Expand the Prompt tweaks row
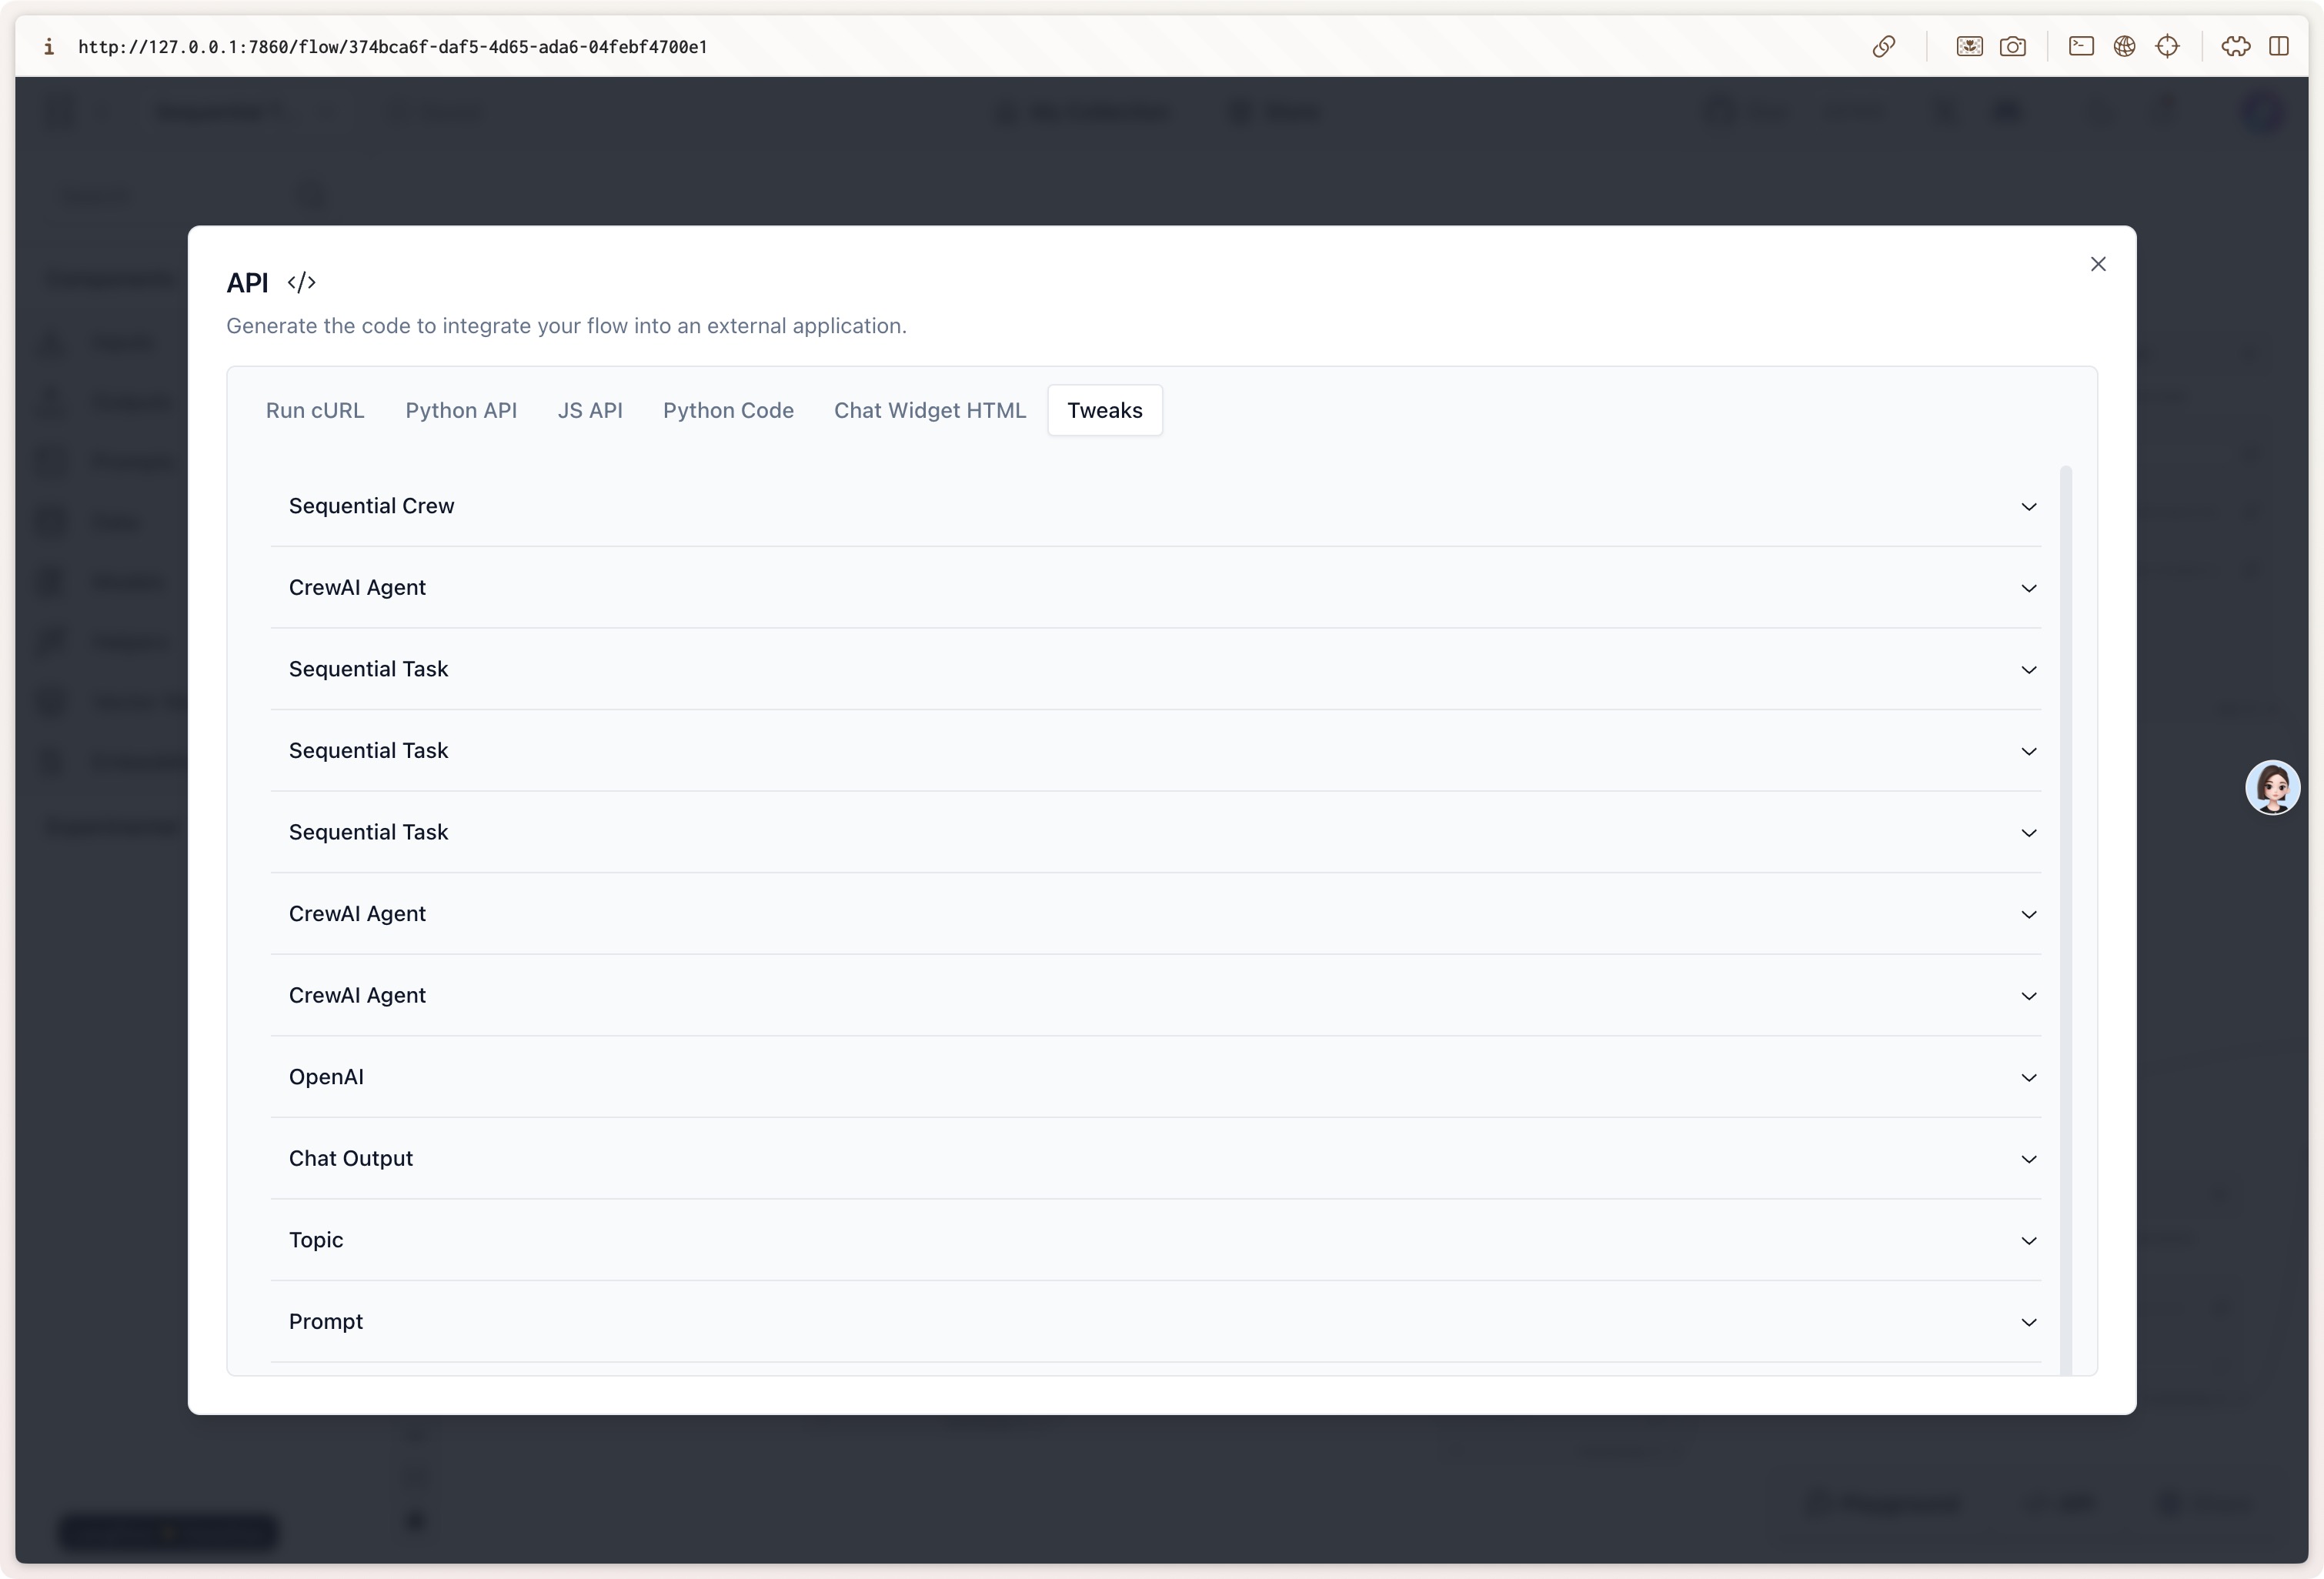 (1155, 1321)
